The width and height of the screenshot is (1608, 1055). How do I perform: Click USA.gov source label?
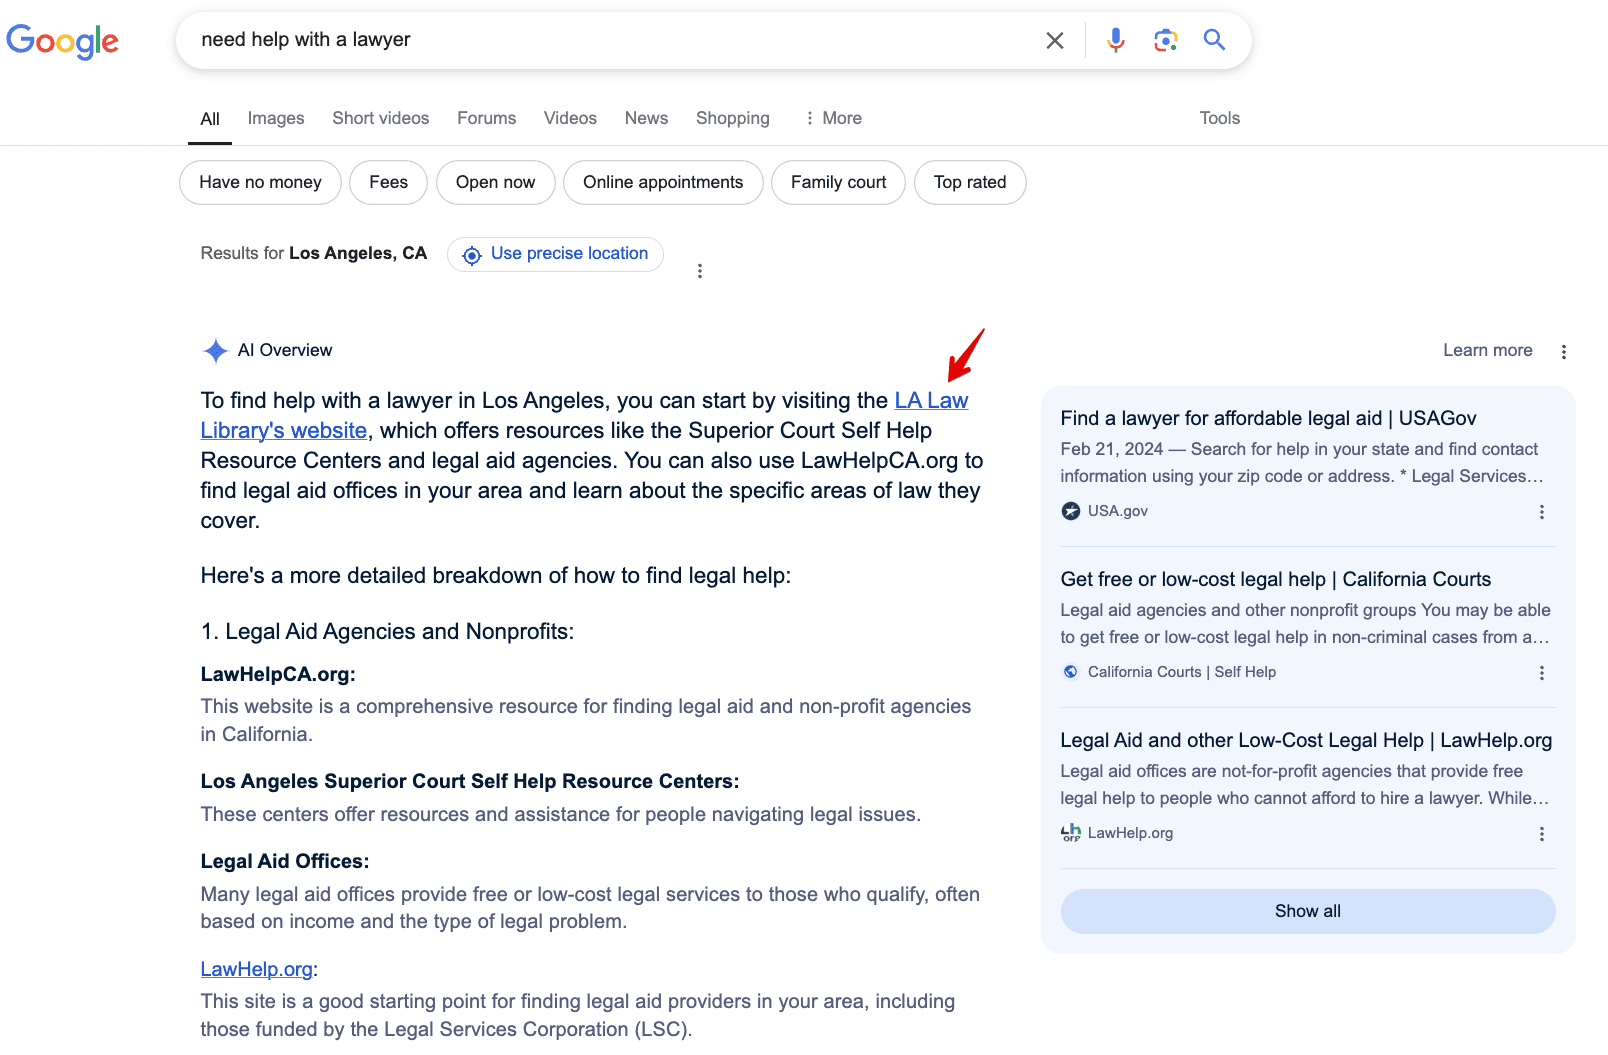(x=1105, y=511)
